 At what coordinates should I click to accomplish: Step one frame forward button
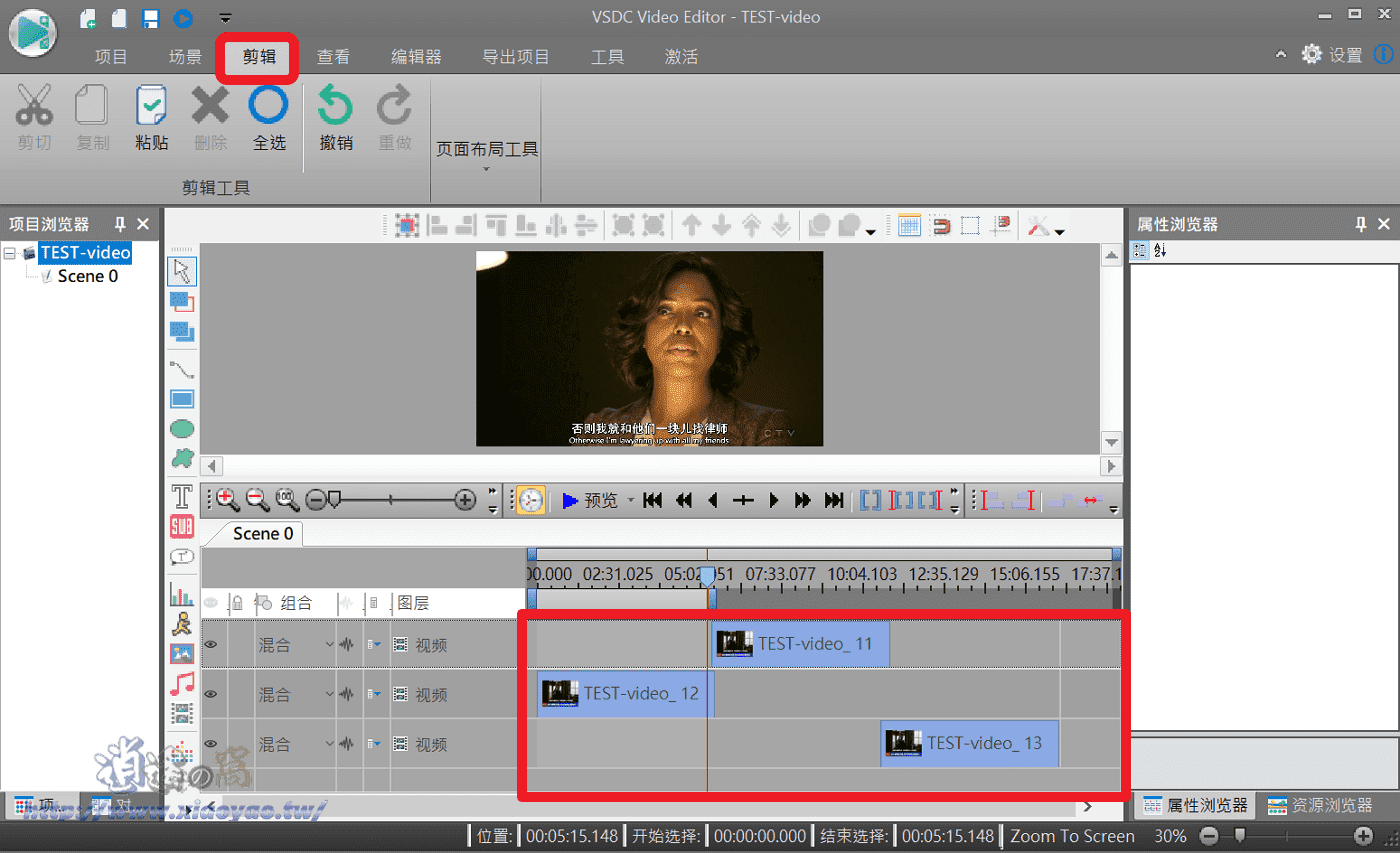coord(773,500)
